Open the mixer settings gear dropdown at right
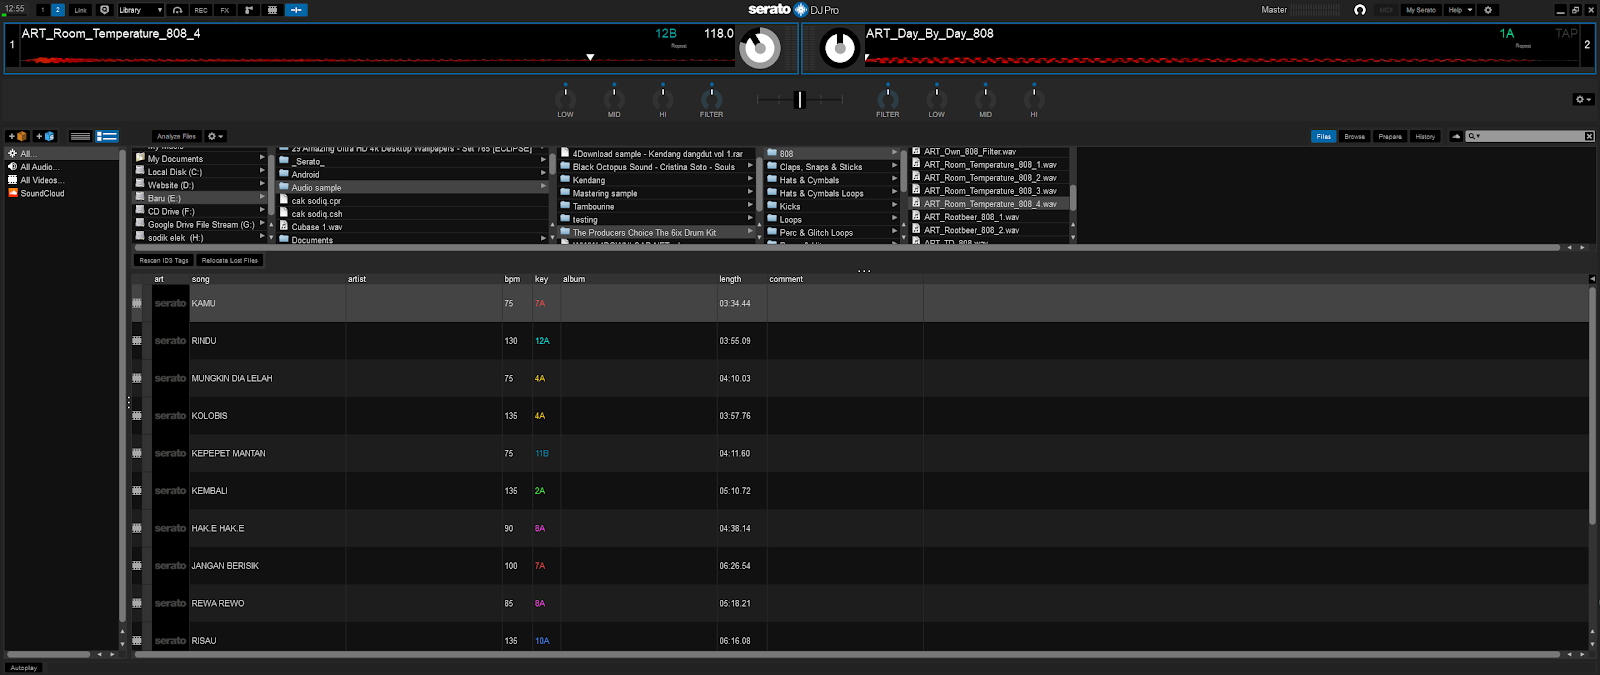The height and width of the screenshot is (675, 1600). 1583,99
